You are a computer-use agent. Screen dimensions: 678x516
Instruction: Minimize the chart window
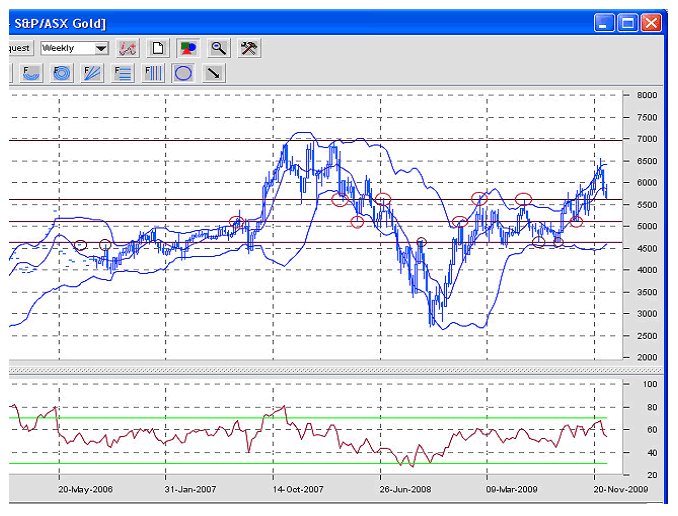[602, 21]
